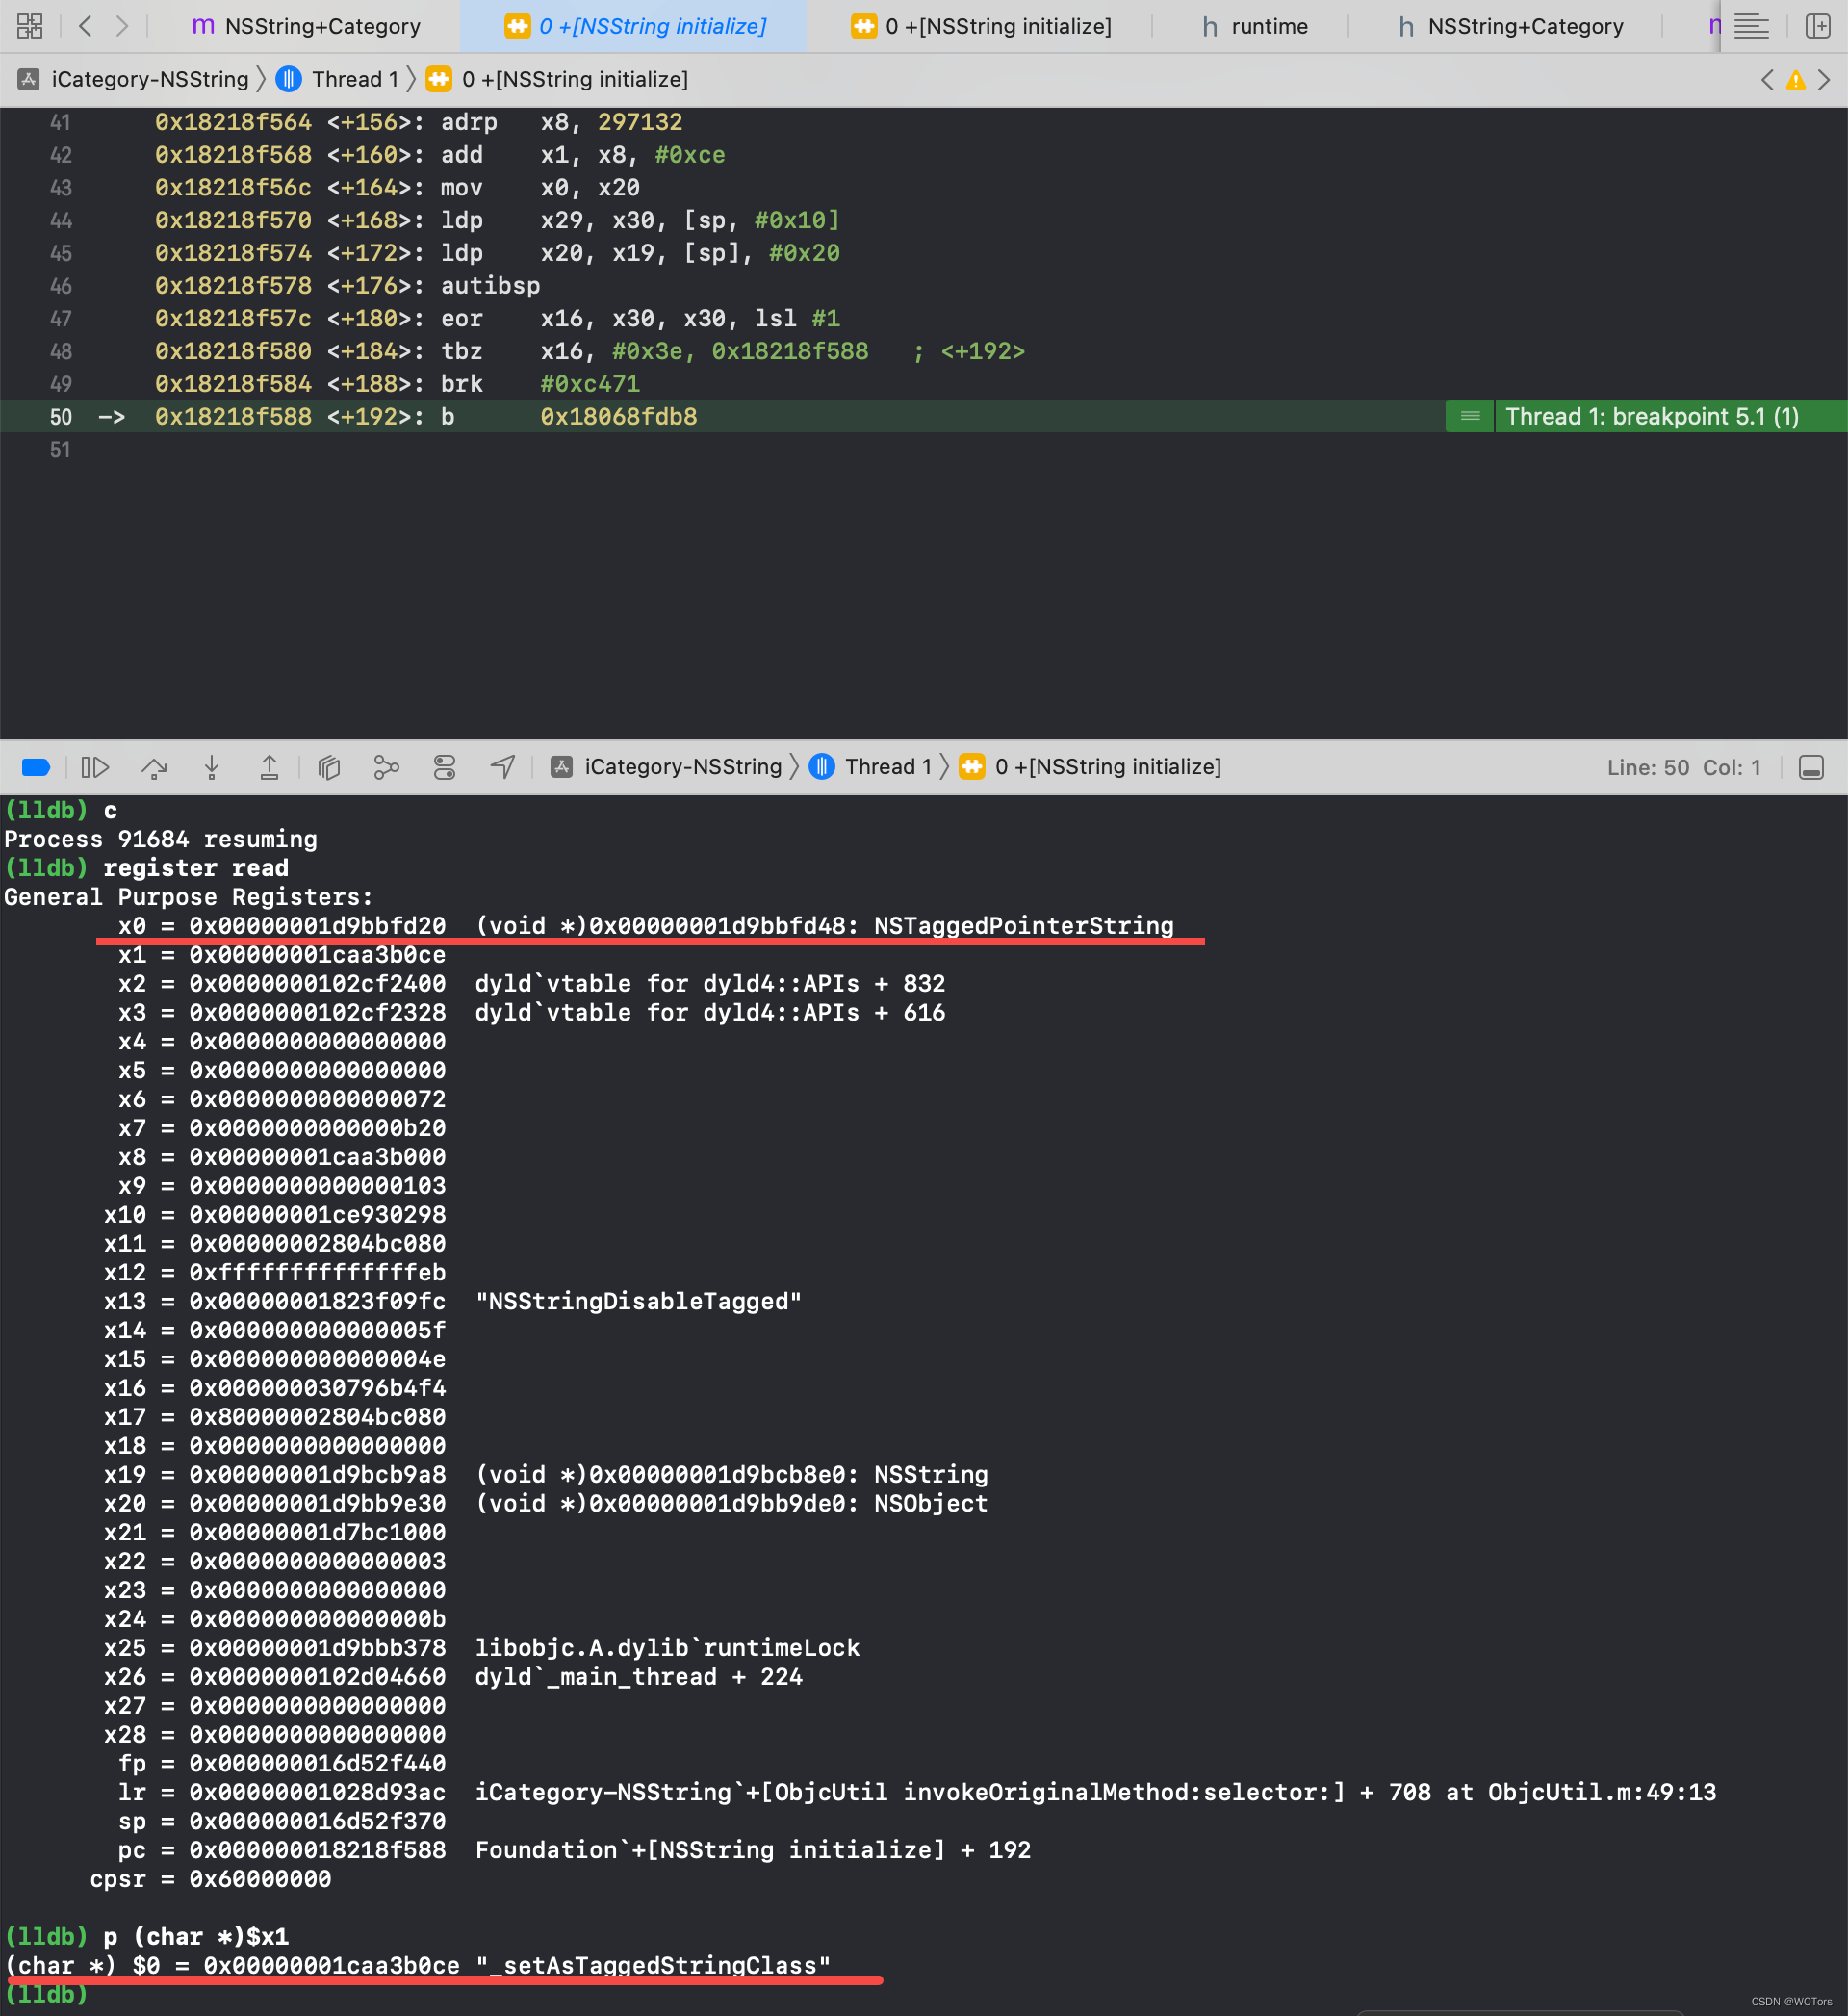This screenshot has width=1848, height=2016.
Task: Click the yellow warning issue icon
Action: pos(1796,80)
